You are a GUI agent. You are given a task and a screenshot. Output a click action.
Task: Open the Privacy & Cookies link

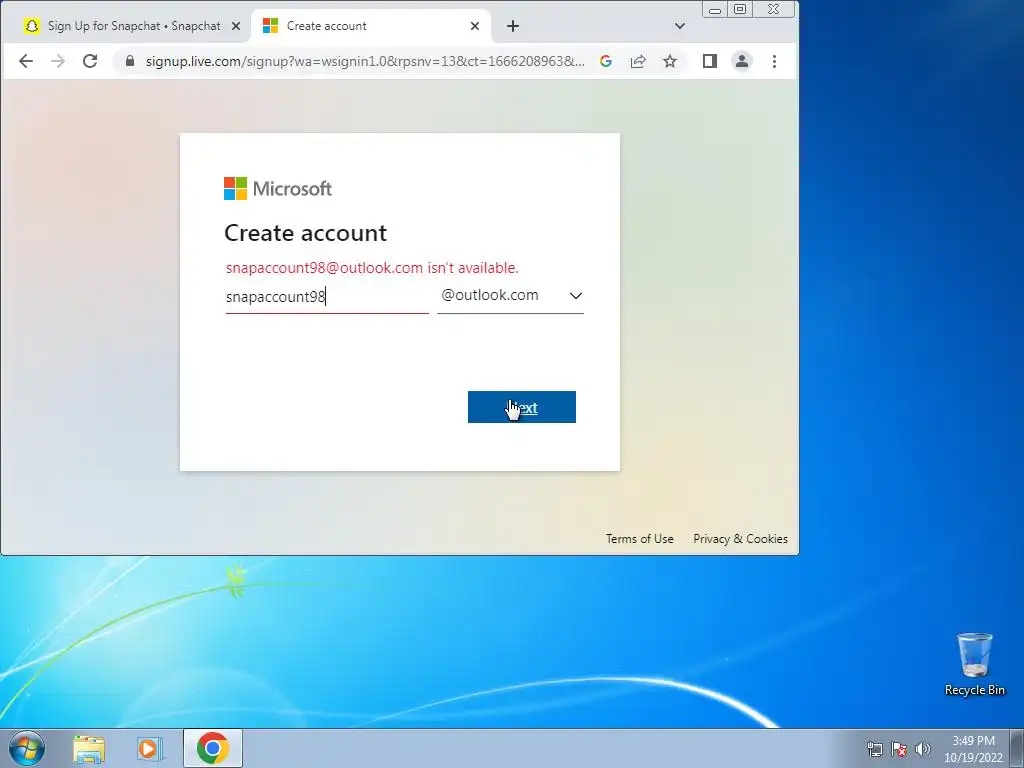pyautogui.click(x=741, y=539)
